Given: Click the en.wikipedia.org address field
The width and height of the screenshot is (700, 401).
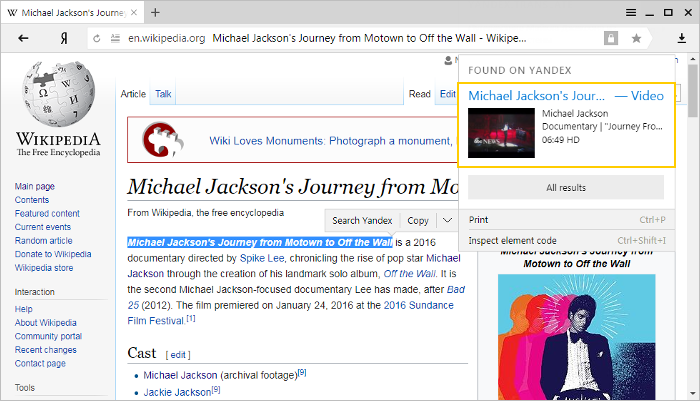Looking at the screenshot, I should click(167, 38).
